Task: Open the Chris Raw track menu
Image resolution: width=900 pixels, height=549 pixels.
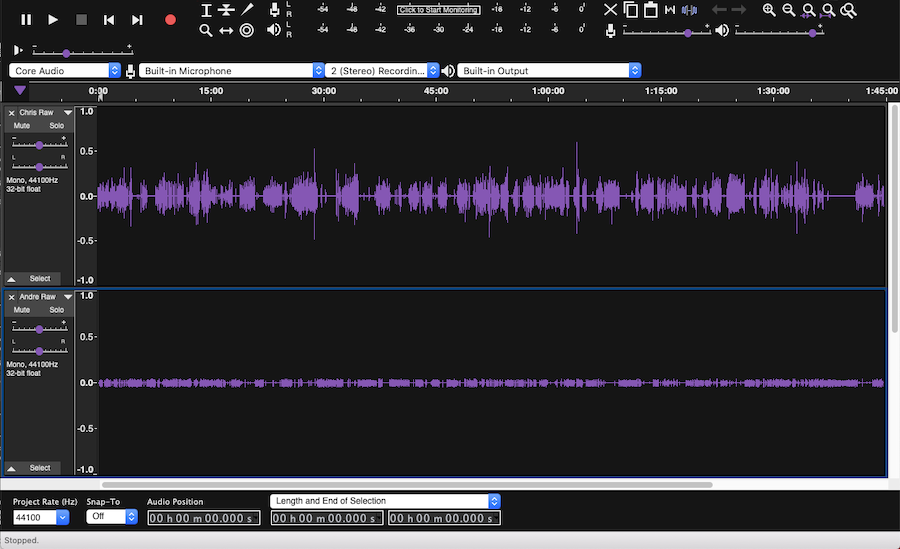Action: click(x=68, y=113)
